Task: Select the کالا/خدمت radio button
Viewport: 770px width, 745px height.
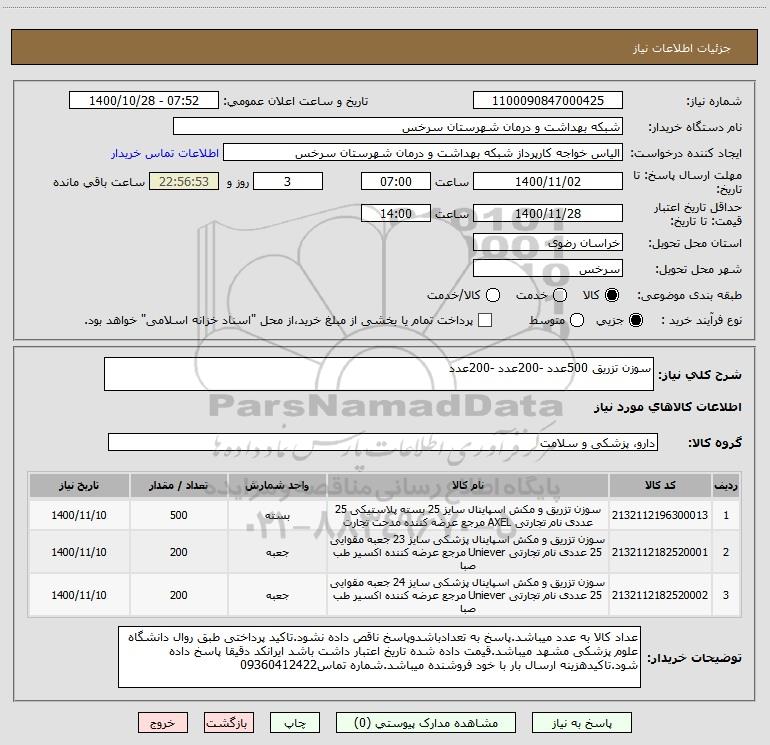Action: (x=493, y=295)
